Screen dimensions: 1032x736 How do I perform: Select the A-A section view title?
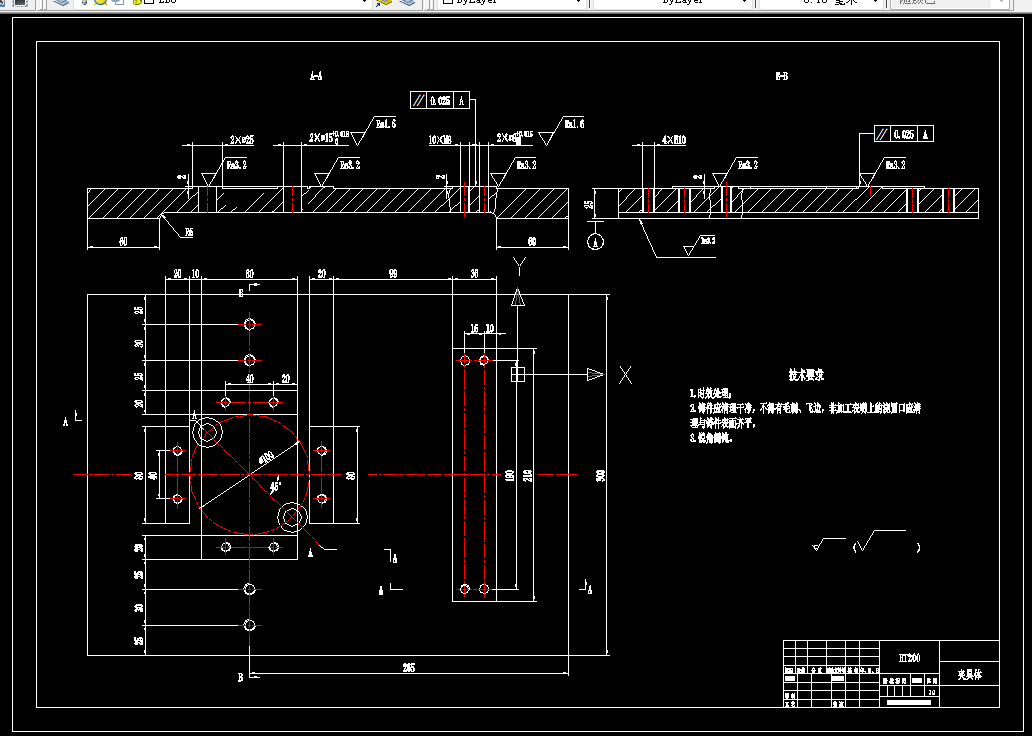pyautogui.click(x=316, y=76)
